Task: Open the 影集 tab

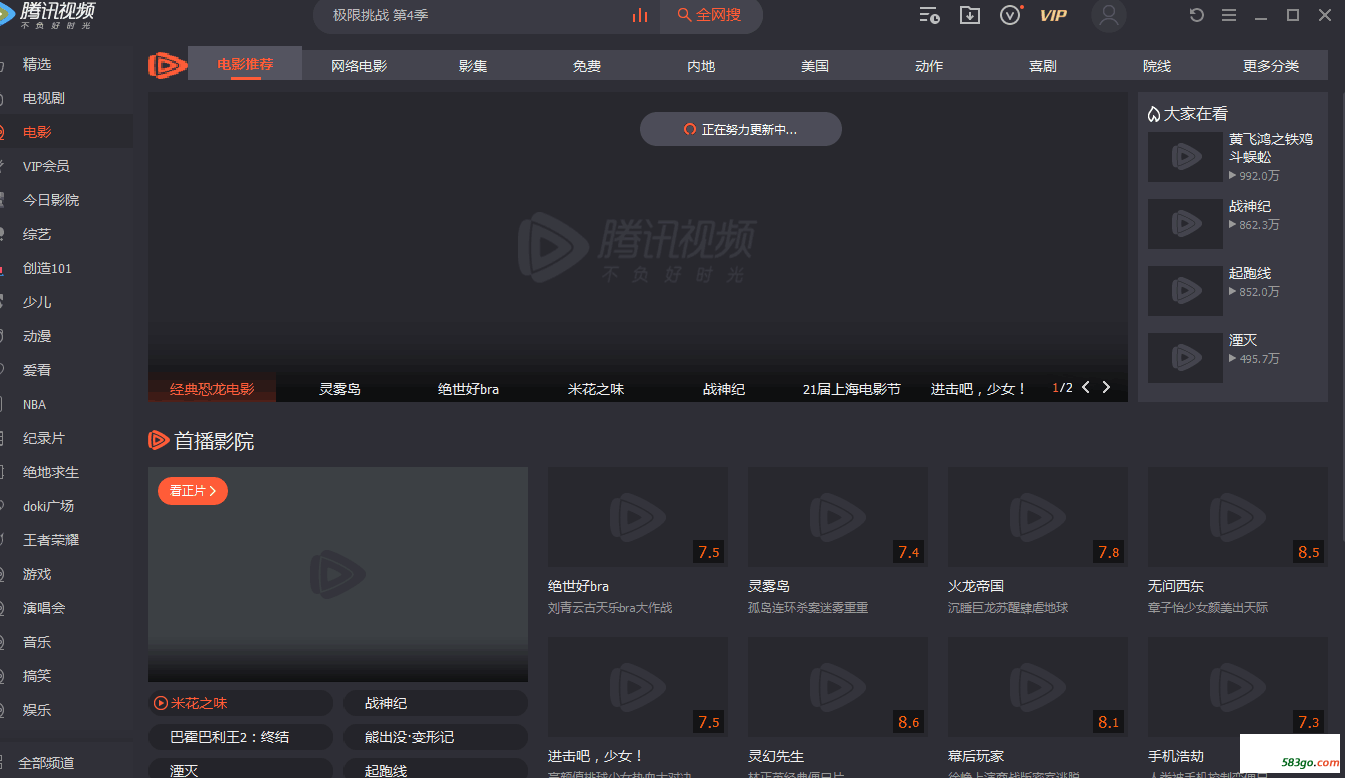Action: pyautogui.click(x=473, y=66)
